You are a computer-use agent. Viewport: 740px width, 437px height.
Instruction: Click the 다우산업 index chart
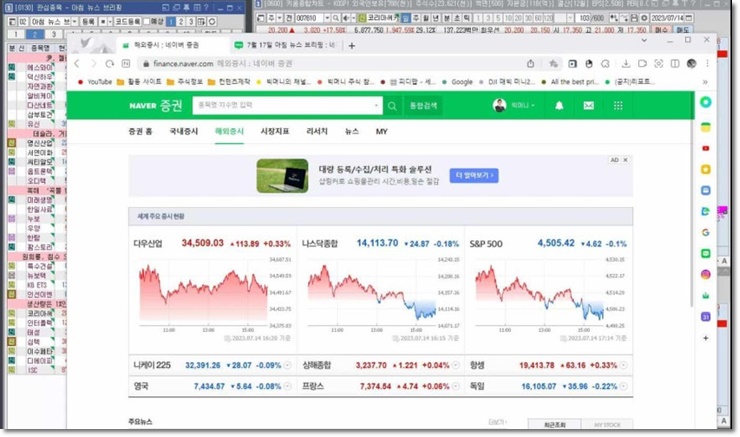tap(203, 293)
